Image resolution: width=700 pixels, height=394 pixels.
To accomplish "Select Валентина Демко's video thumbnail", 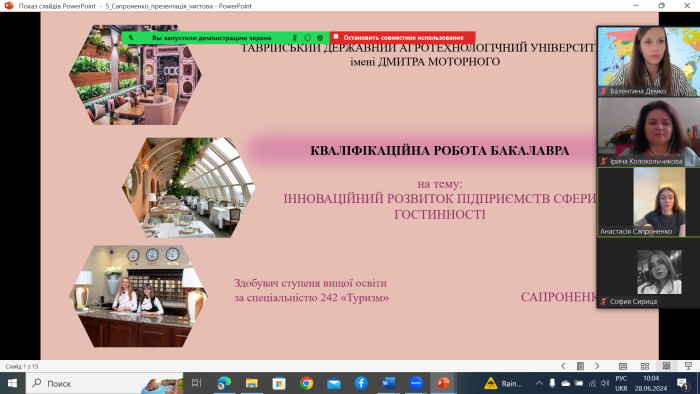I will [649, 61].
